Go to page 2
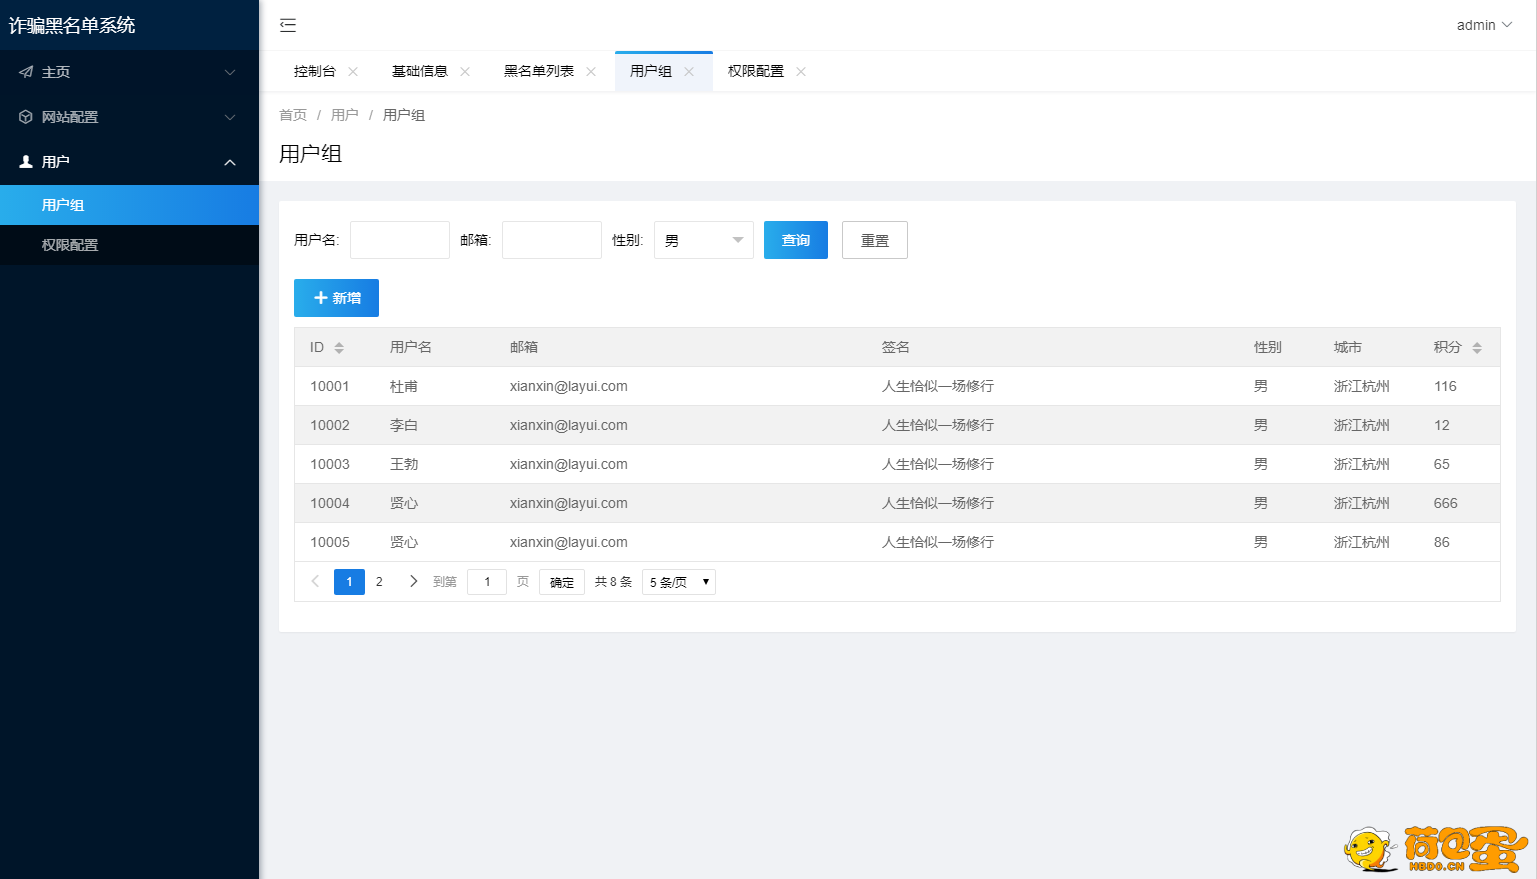Screen dimensions: 1537x879 (x=379, y=581)
